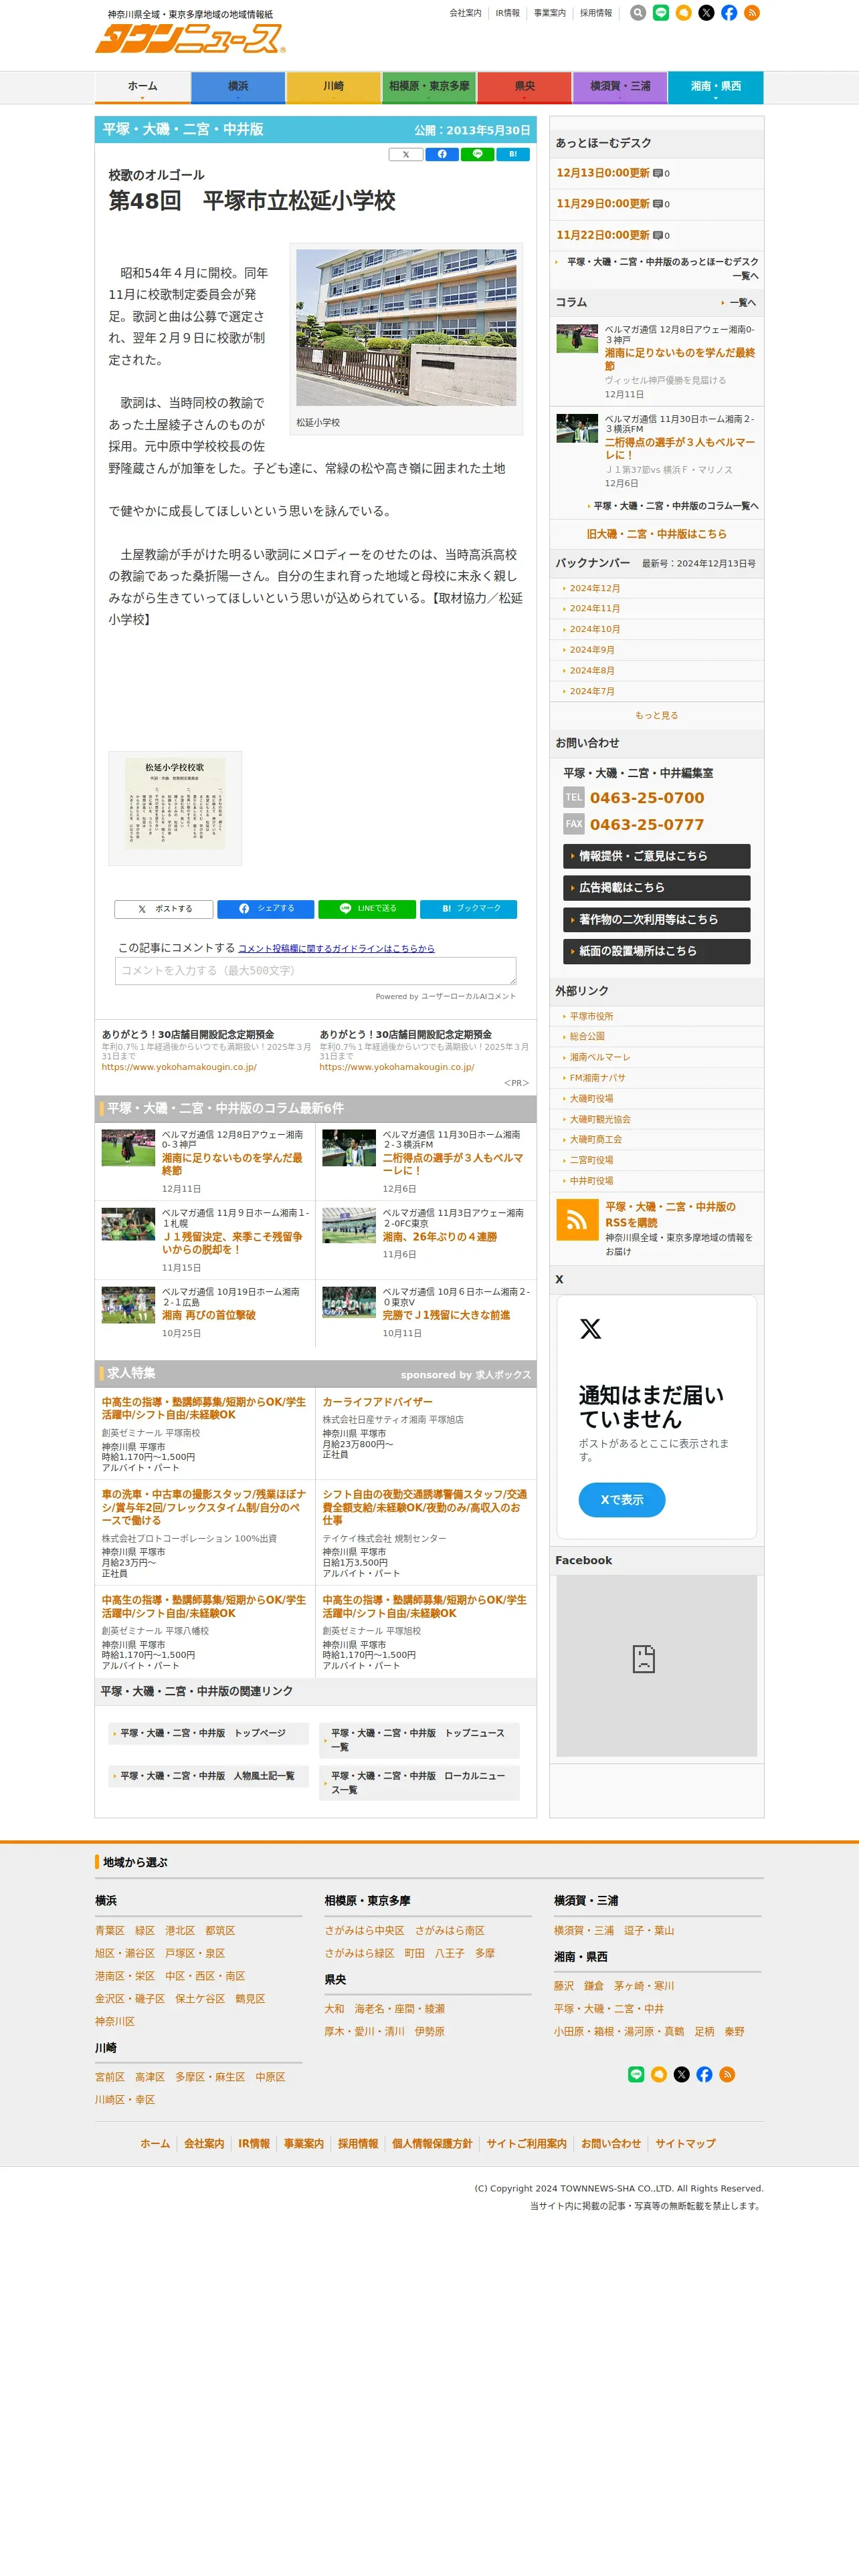Screen dimensions: 859x2576
Task: Click もっと見る under backnumbers
Action: click(x=656, y=715)
